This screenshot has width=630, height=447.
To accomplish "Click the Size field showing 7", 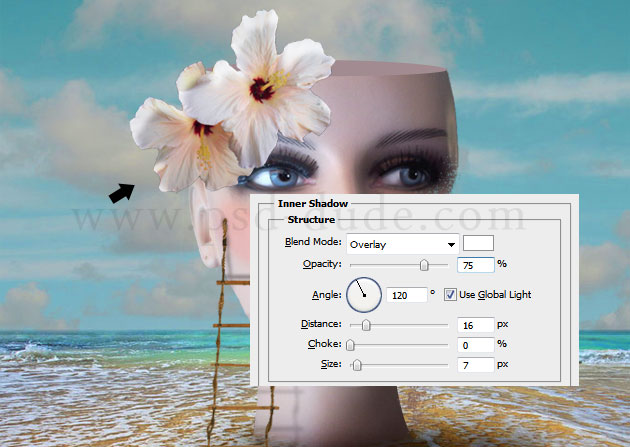I will (x=476, y=365).
